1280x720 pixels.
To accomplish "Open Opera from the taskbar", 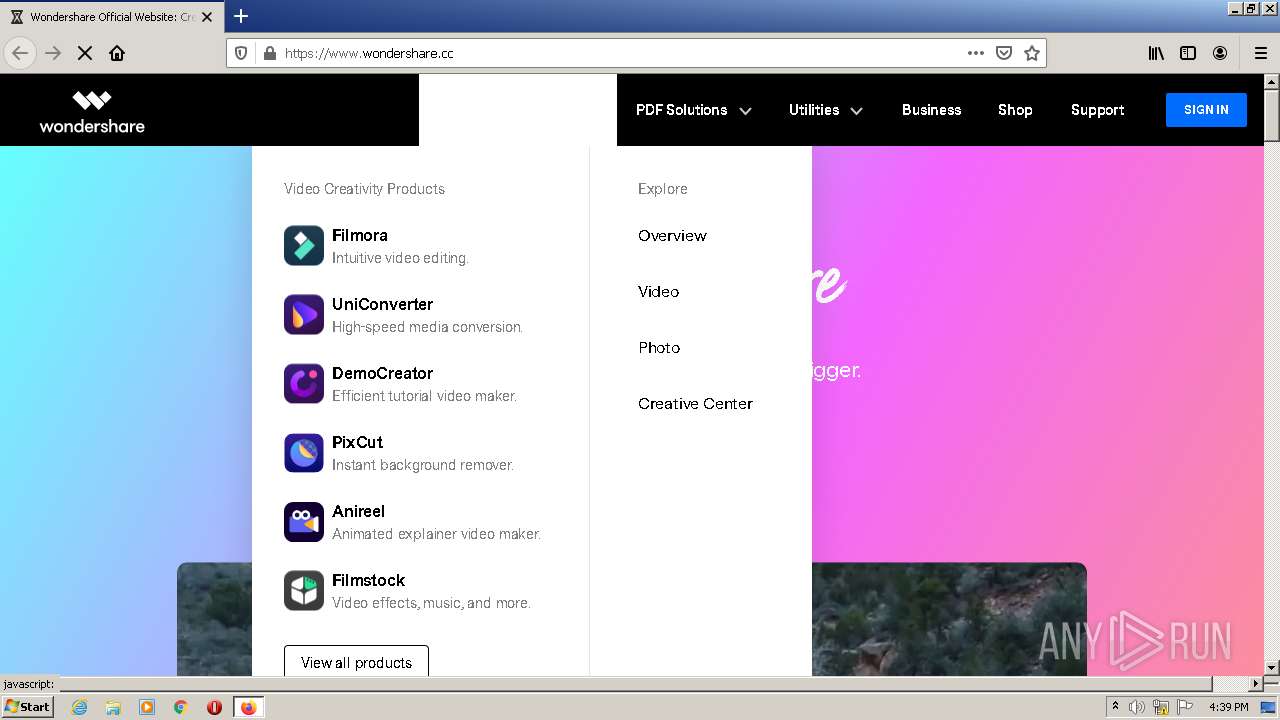I will pyautogui.click(x=214, y=707).
